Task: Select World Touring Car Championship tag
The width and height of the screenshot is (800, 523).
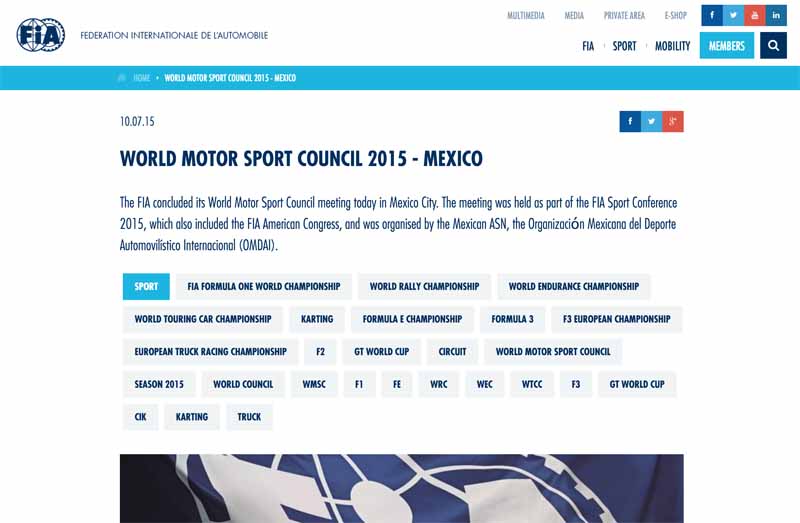Action: (203, 319)
